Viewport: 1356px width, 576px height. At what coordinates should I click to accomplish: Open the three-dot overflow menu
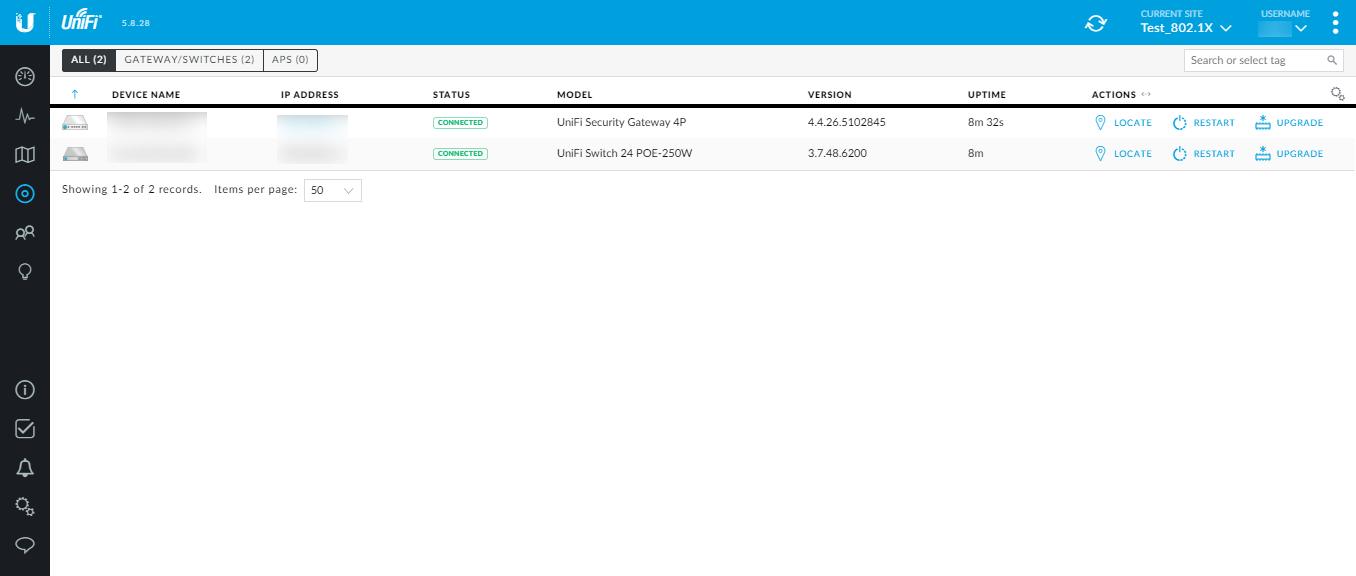pos(1335,22)
